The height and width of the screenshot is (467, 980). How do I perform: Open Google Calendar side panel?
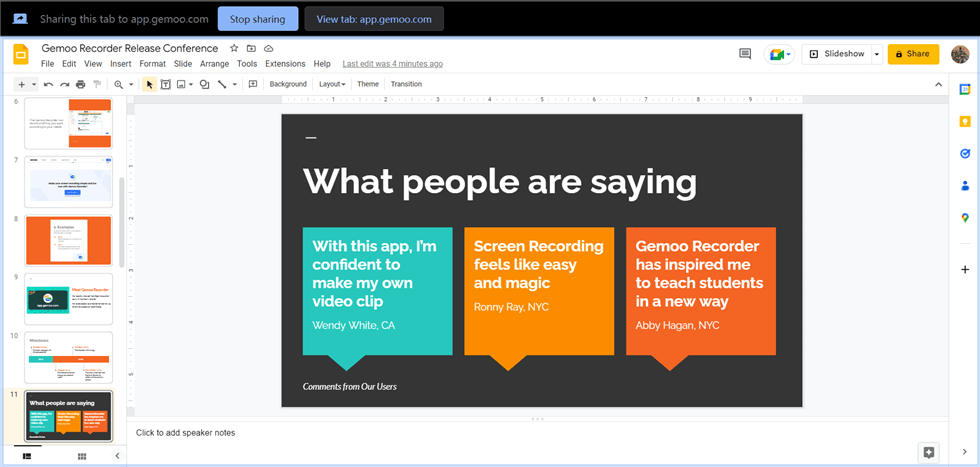pyautogui.click(x=965, y=89)
